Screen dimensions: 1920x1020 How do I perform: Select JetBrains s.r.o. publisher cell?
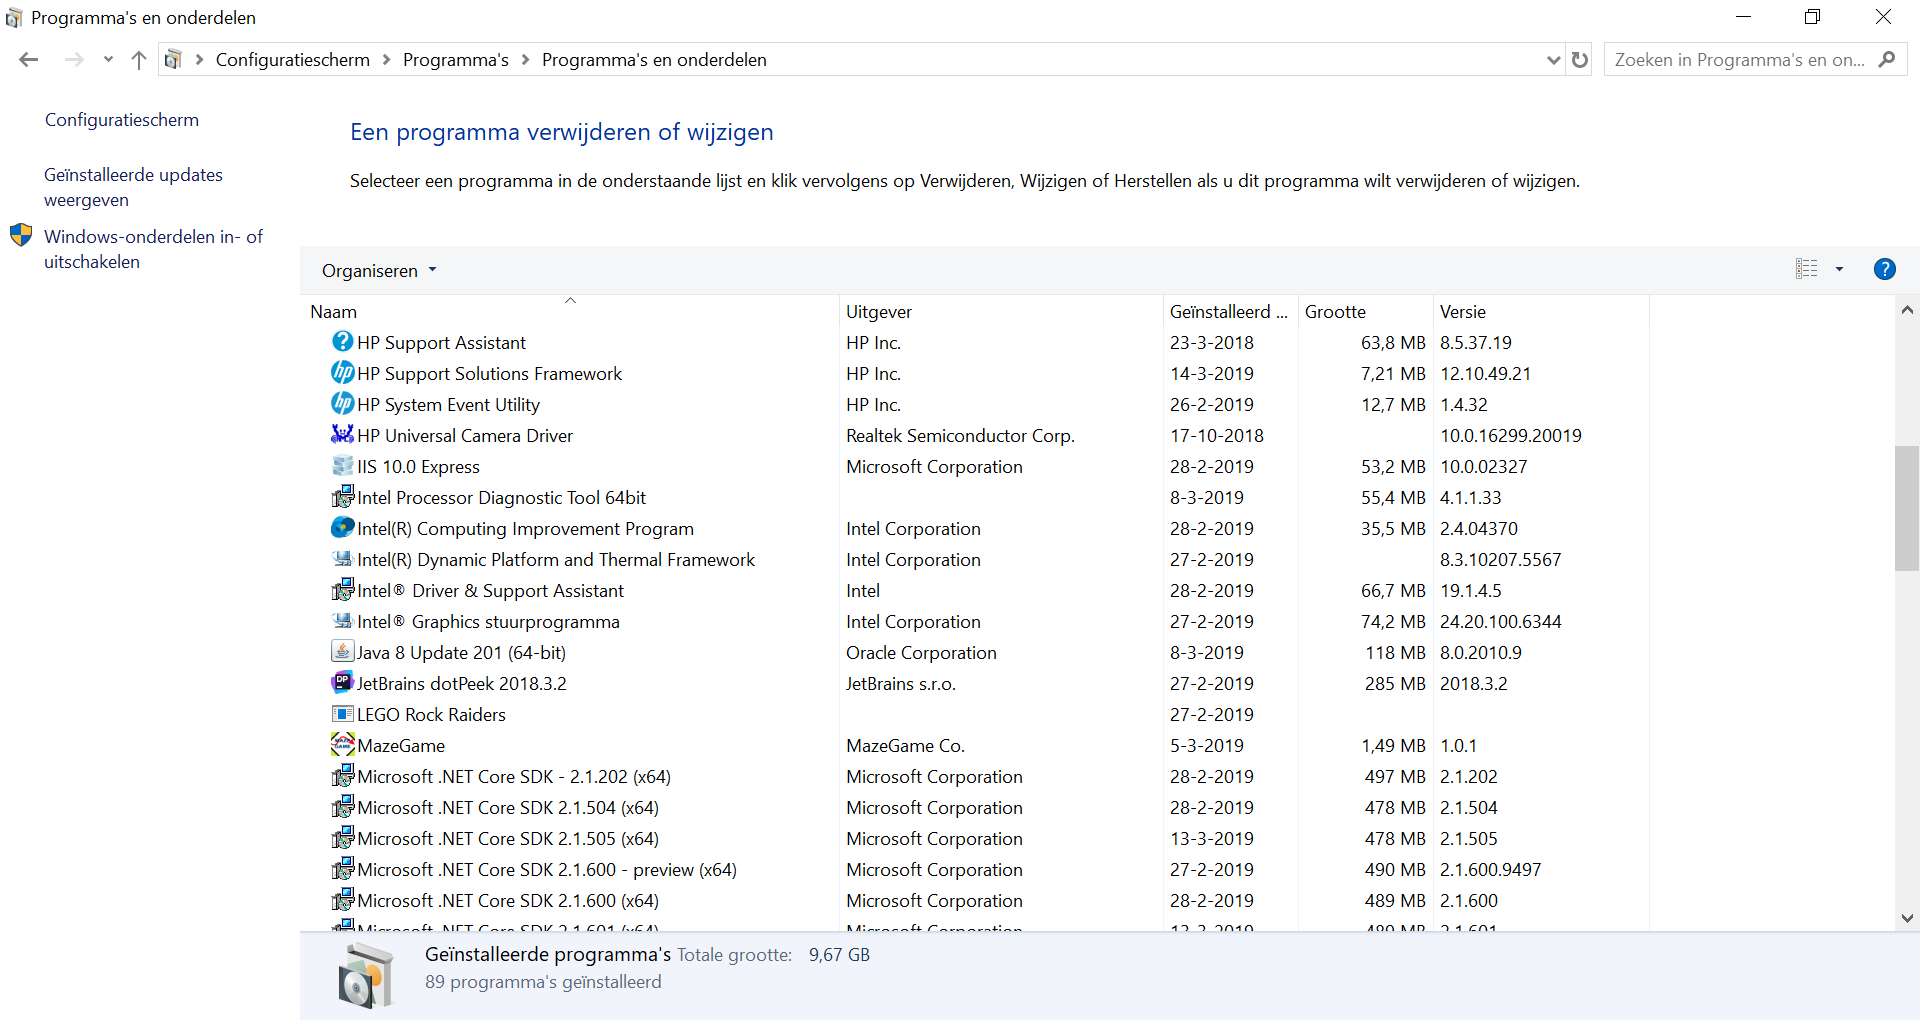(x=901, y=684)
